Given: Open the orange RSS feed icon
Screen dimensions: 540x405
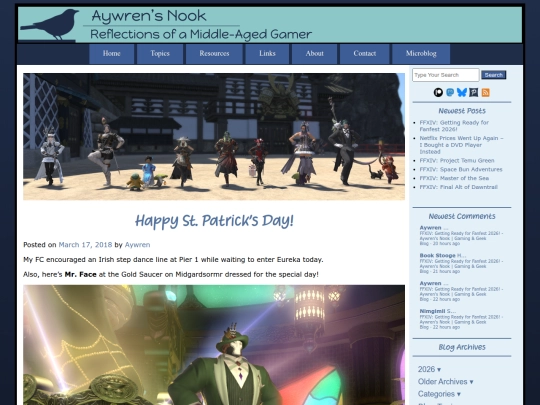Looking at the screenshot, I should pyautogui.click(x=485, y=92).
